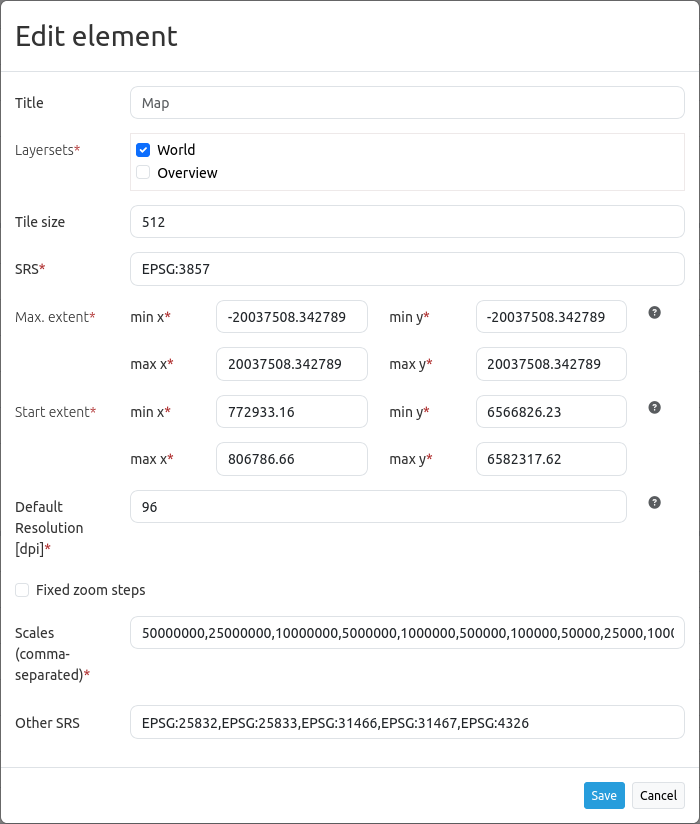Screen dimensions: 700x824
Task: Click the Scales comma-separated field
Action: point(407,633)
